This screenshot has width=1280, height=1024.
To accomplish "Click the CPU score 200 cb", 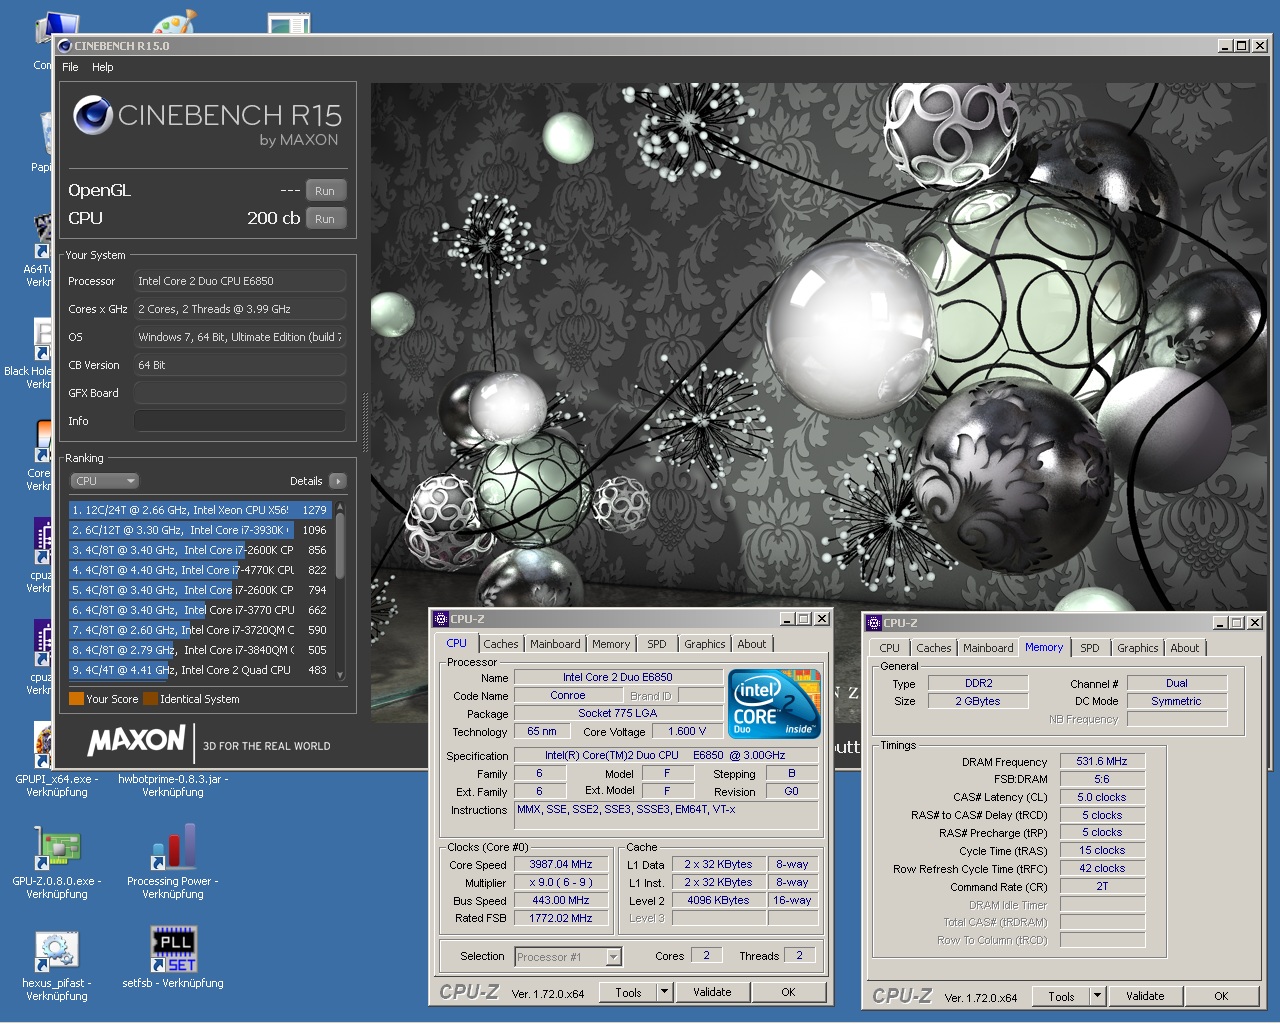I will click(273, 218).
